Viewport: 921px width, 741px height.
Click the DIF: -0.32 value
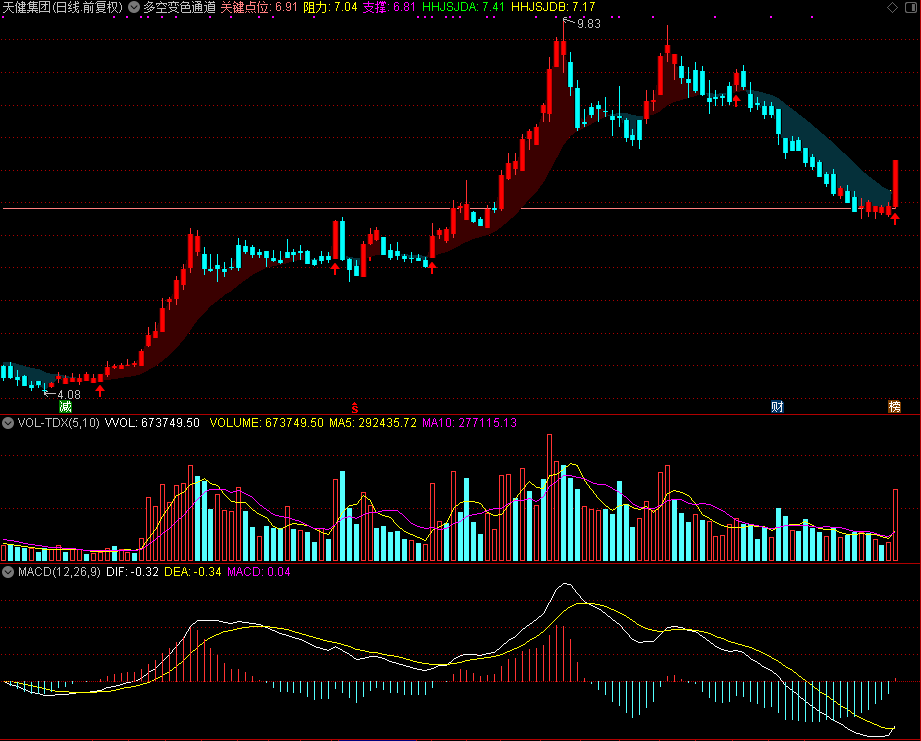(x=132, y=572)
